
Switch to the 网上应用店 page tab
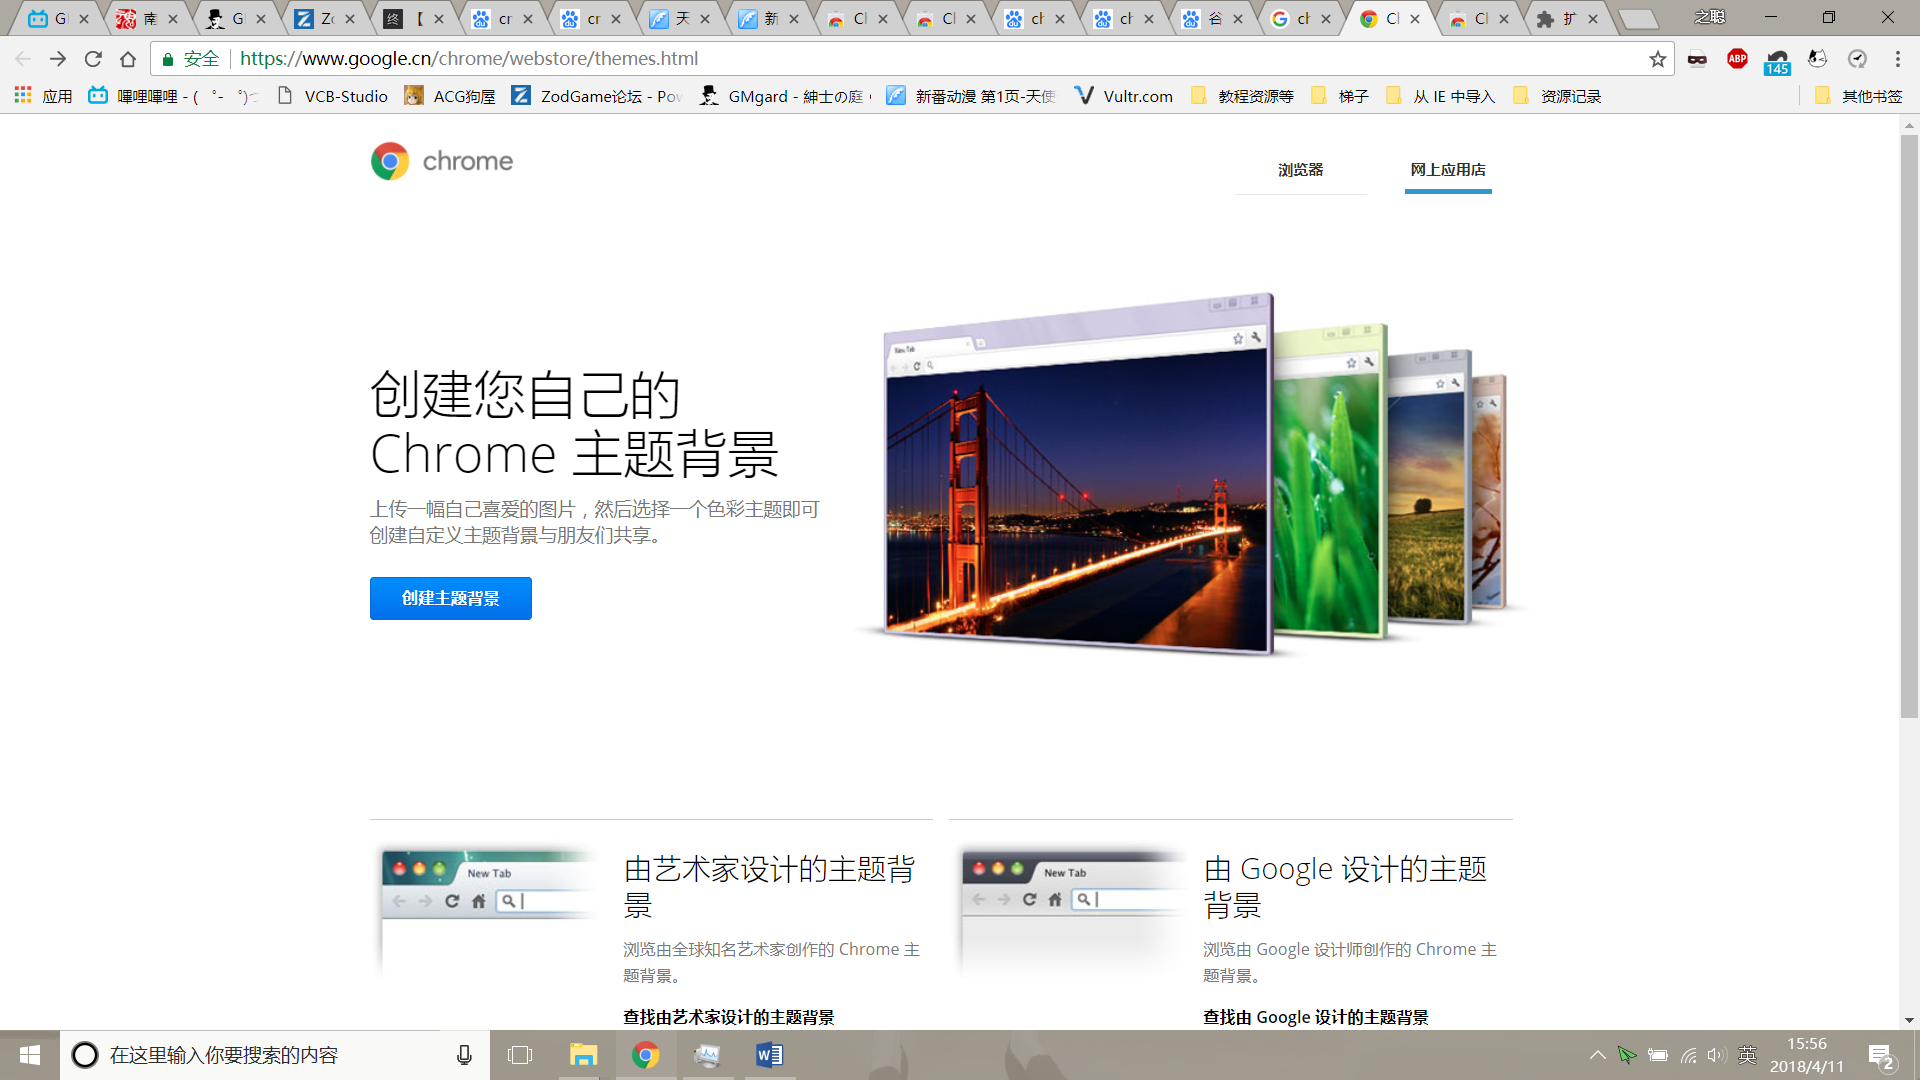[x=1448, y=170]
